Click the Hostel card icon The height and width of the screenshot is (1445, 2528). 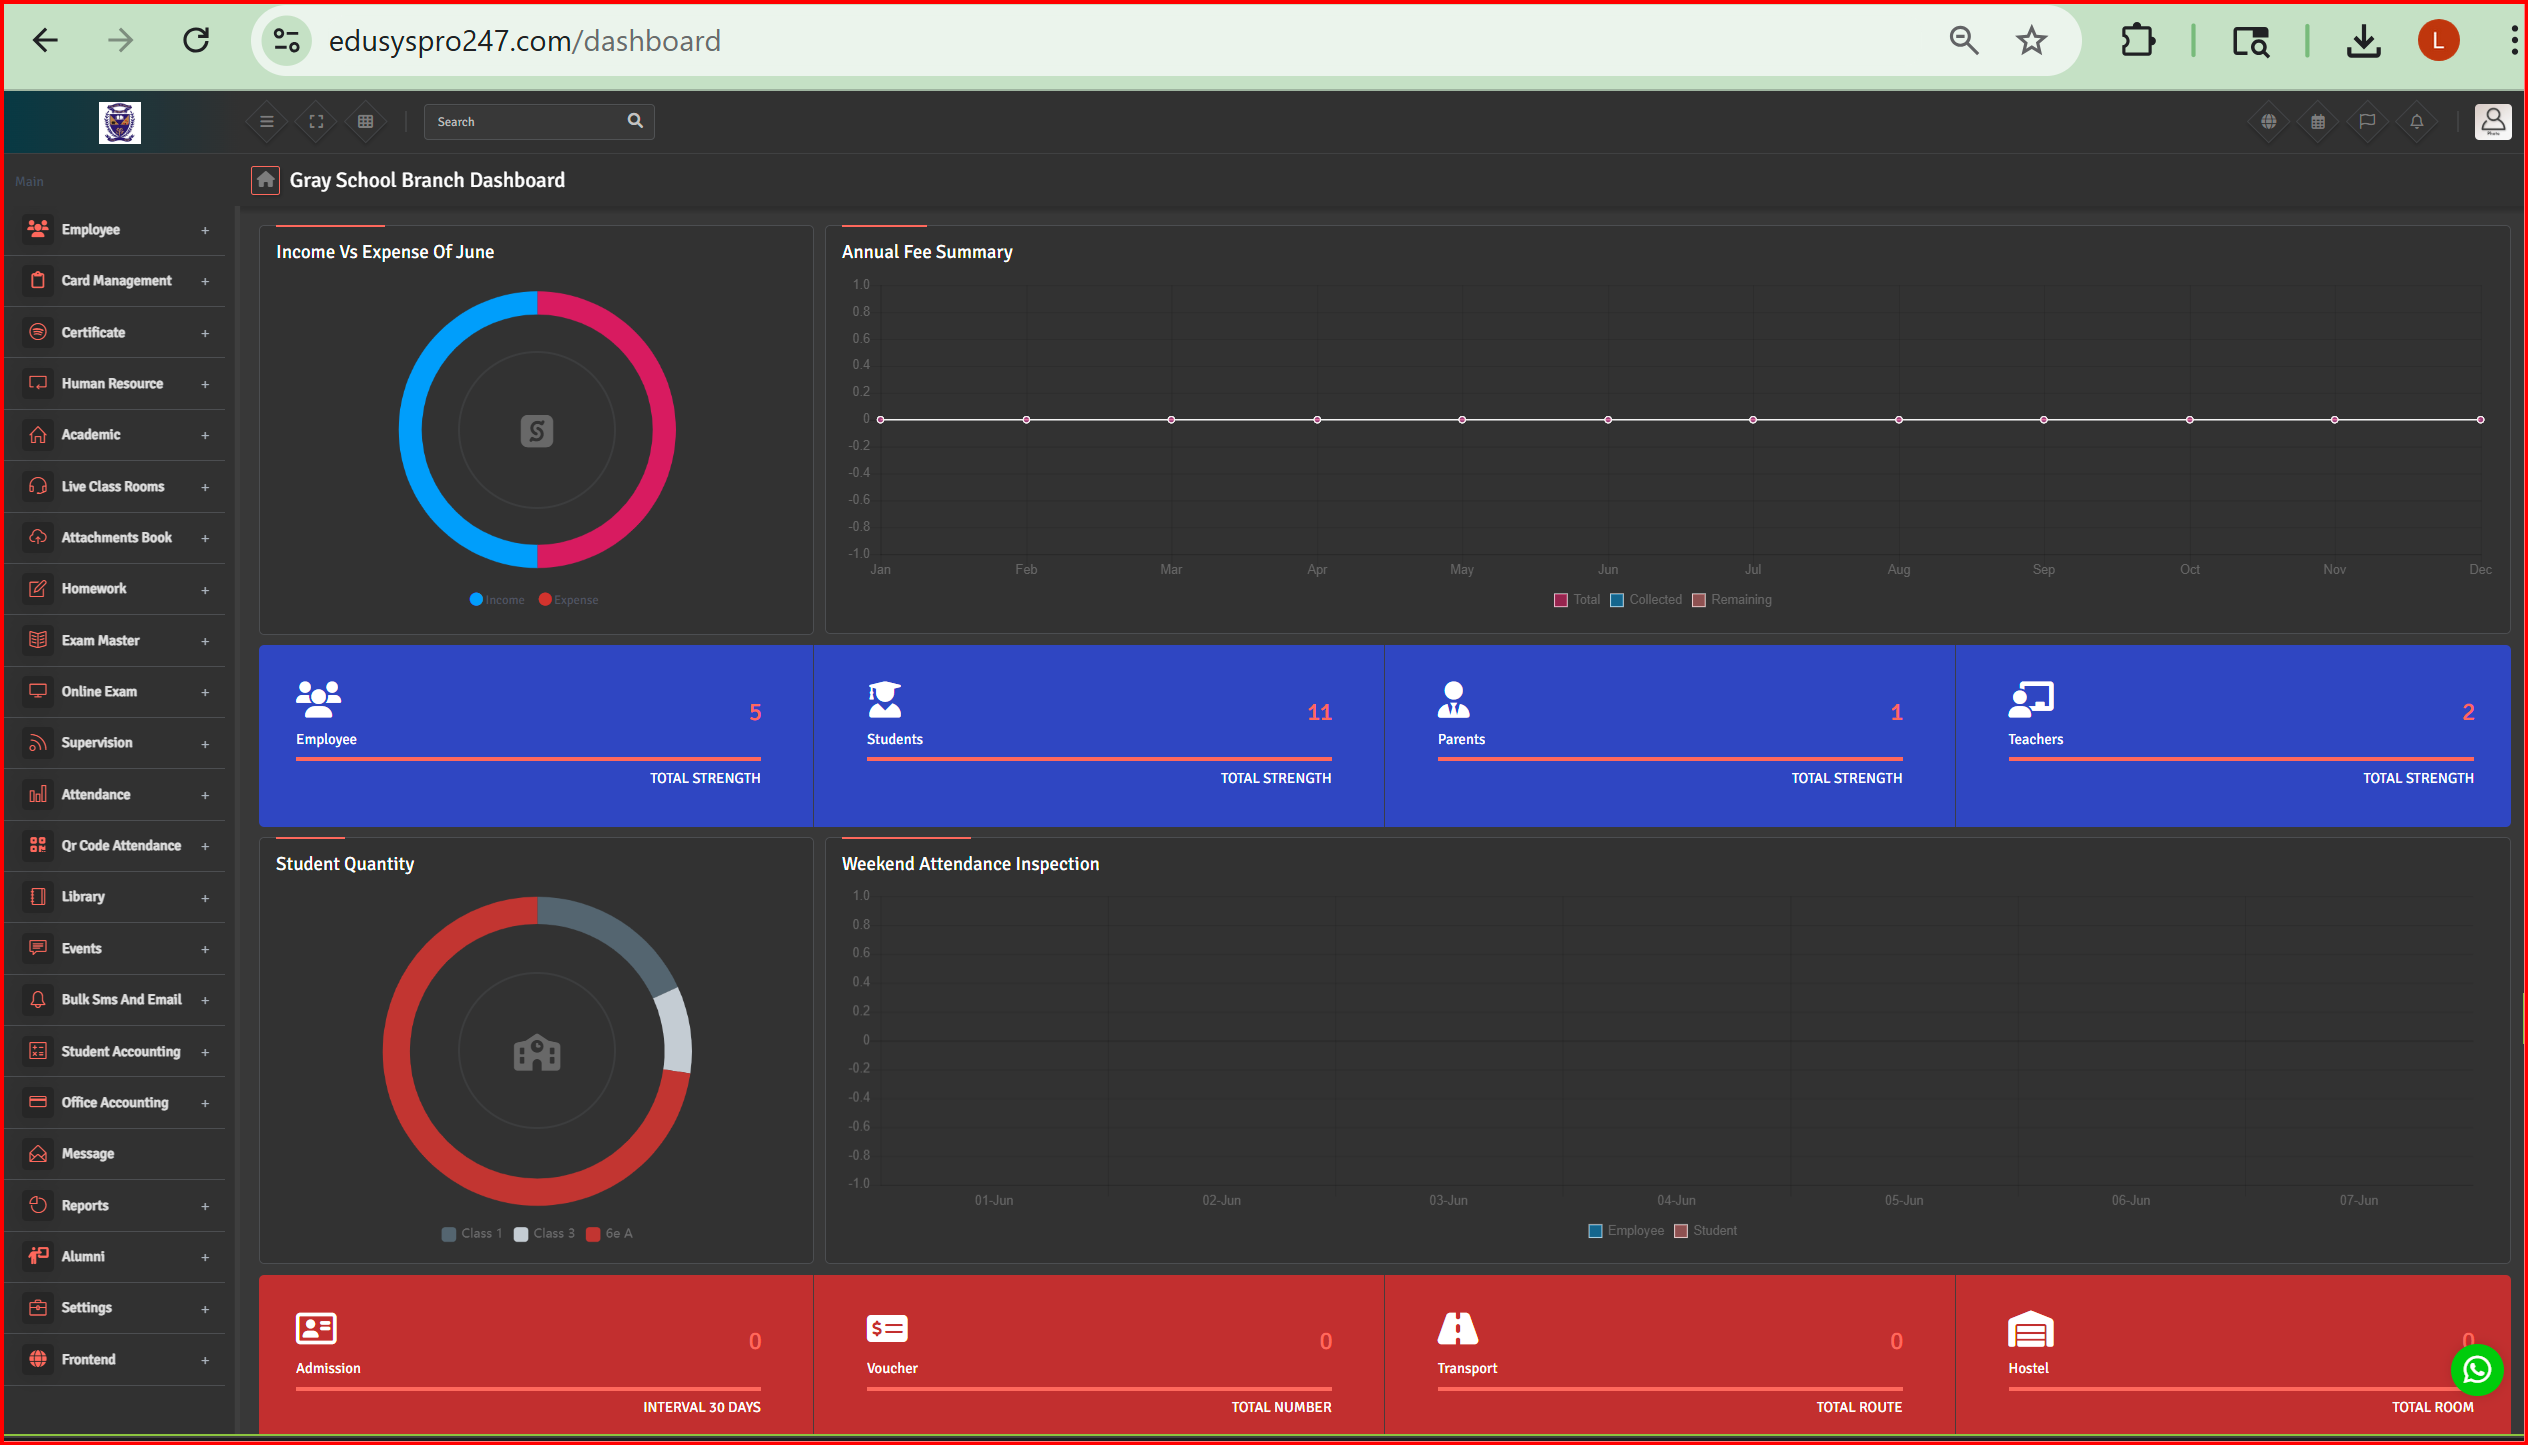click(2031, 1329)
